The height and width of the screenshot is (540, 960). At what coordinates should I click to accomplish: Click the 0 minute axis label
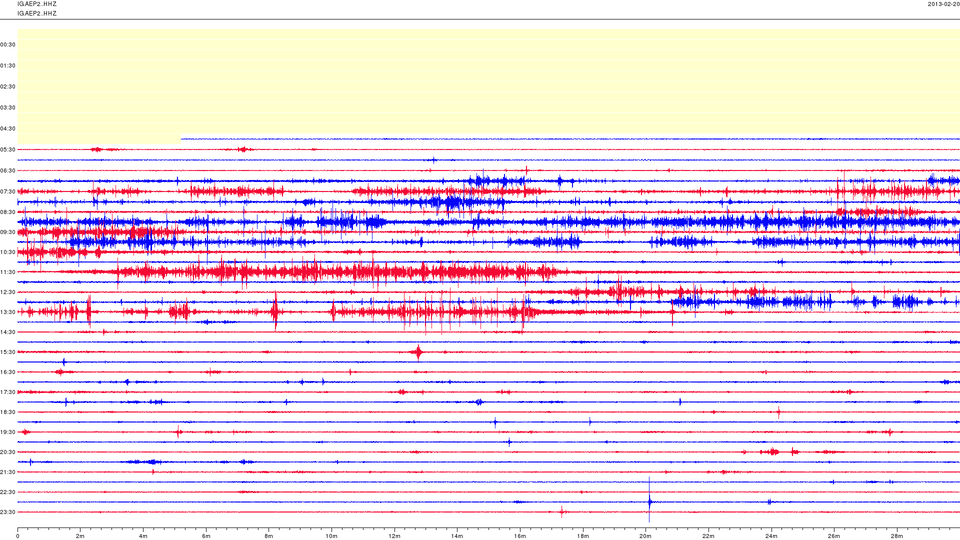coord(18,536)
